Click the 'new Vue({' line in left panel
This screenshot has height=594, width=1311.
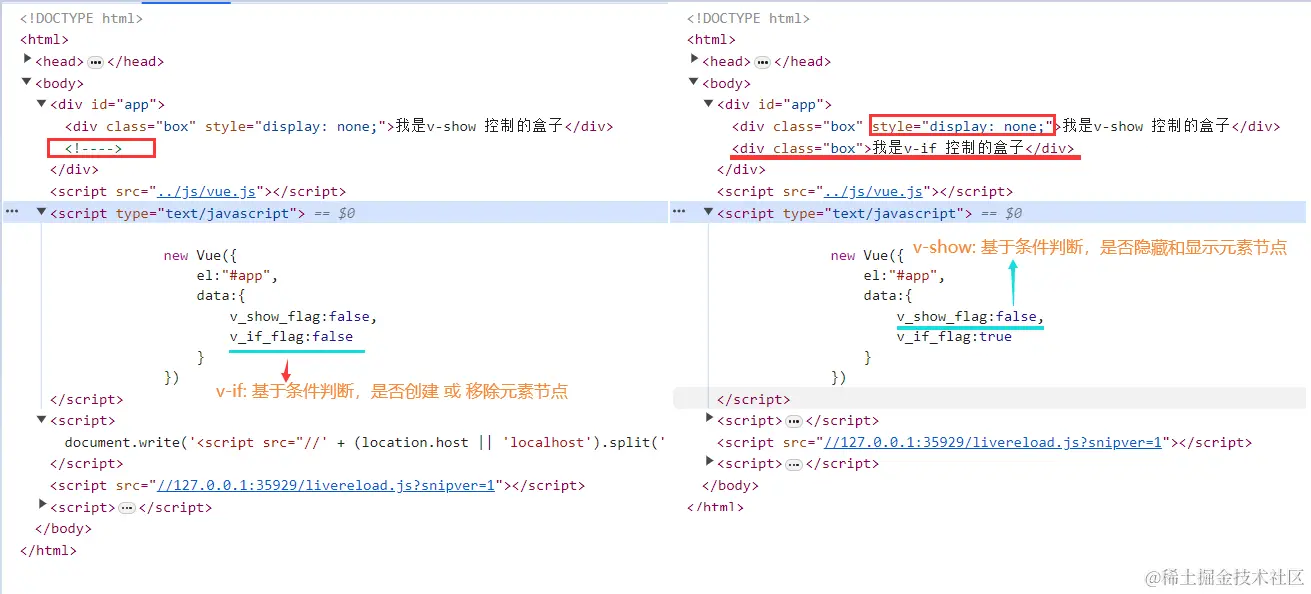pos(201,255)
